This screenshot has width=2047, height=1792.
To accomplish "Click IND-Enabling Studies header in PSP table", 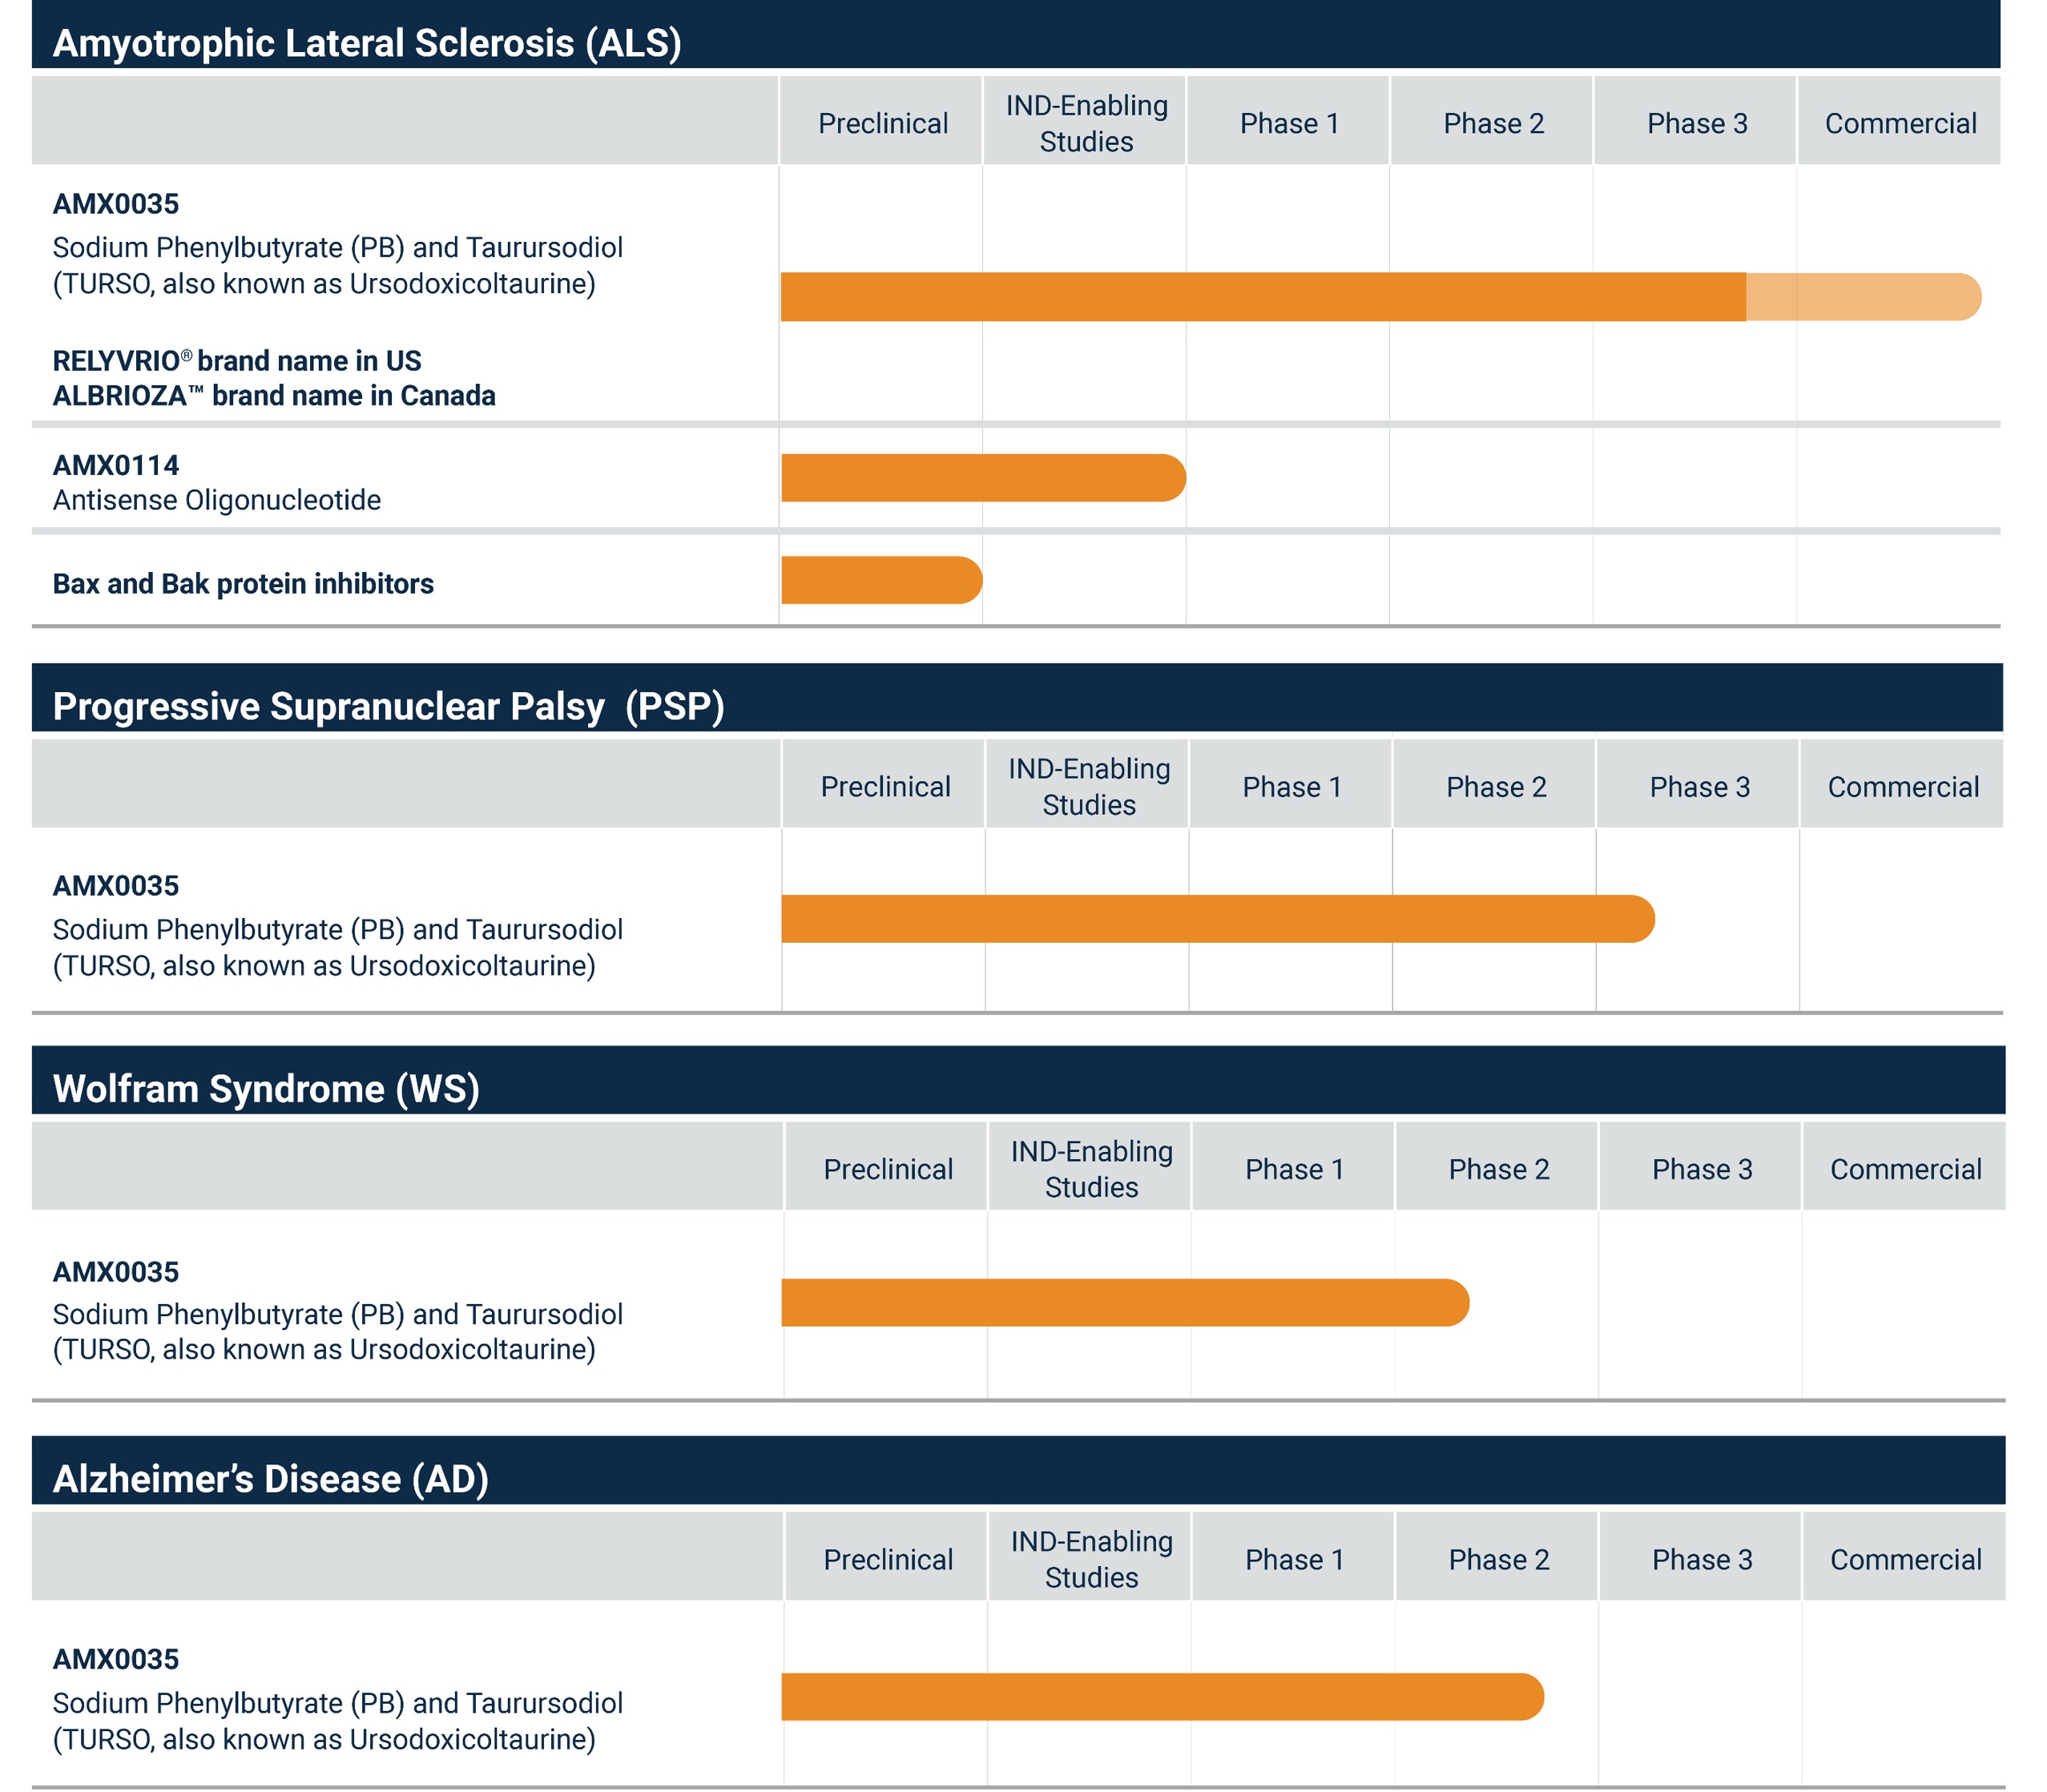I will [x=1088, y=786].
